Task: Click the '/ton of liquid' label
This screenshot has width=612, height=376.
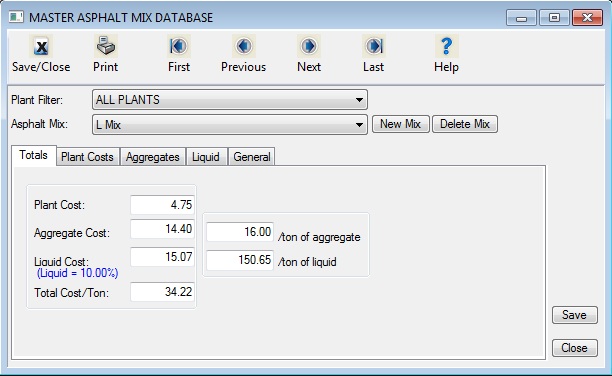Action: click(307, 262)
